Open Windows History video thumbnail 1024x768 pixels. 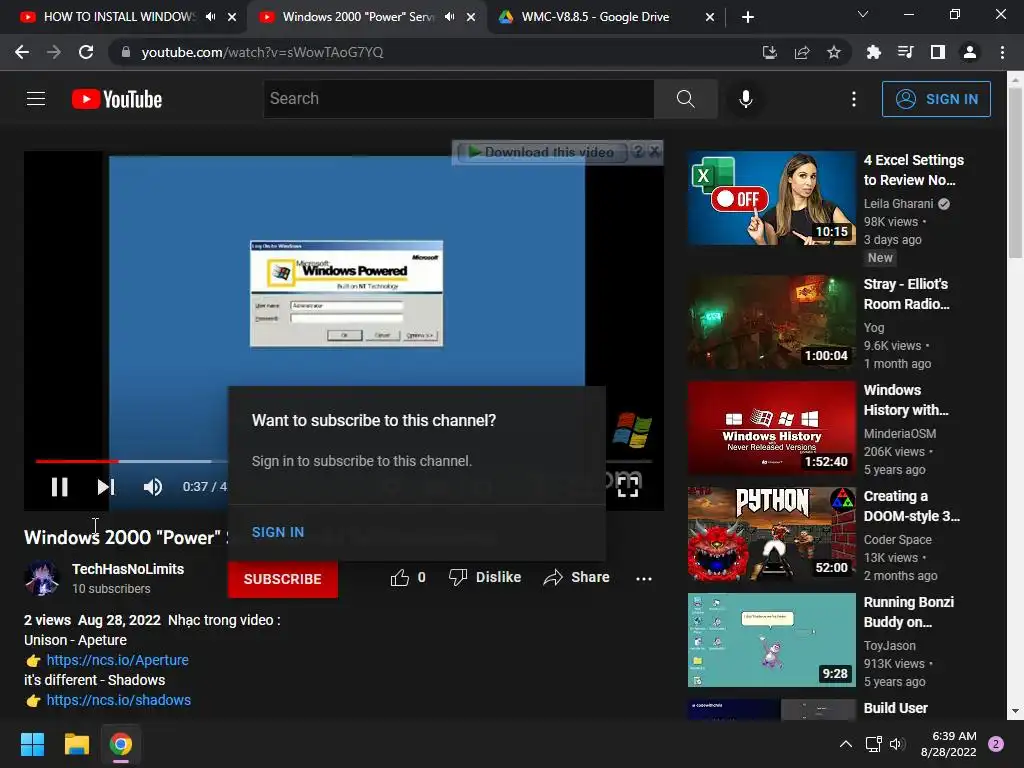771,428
